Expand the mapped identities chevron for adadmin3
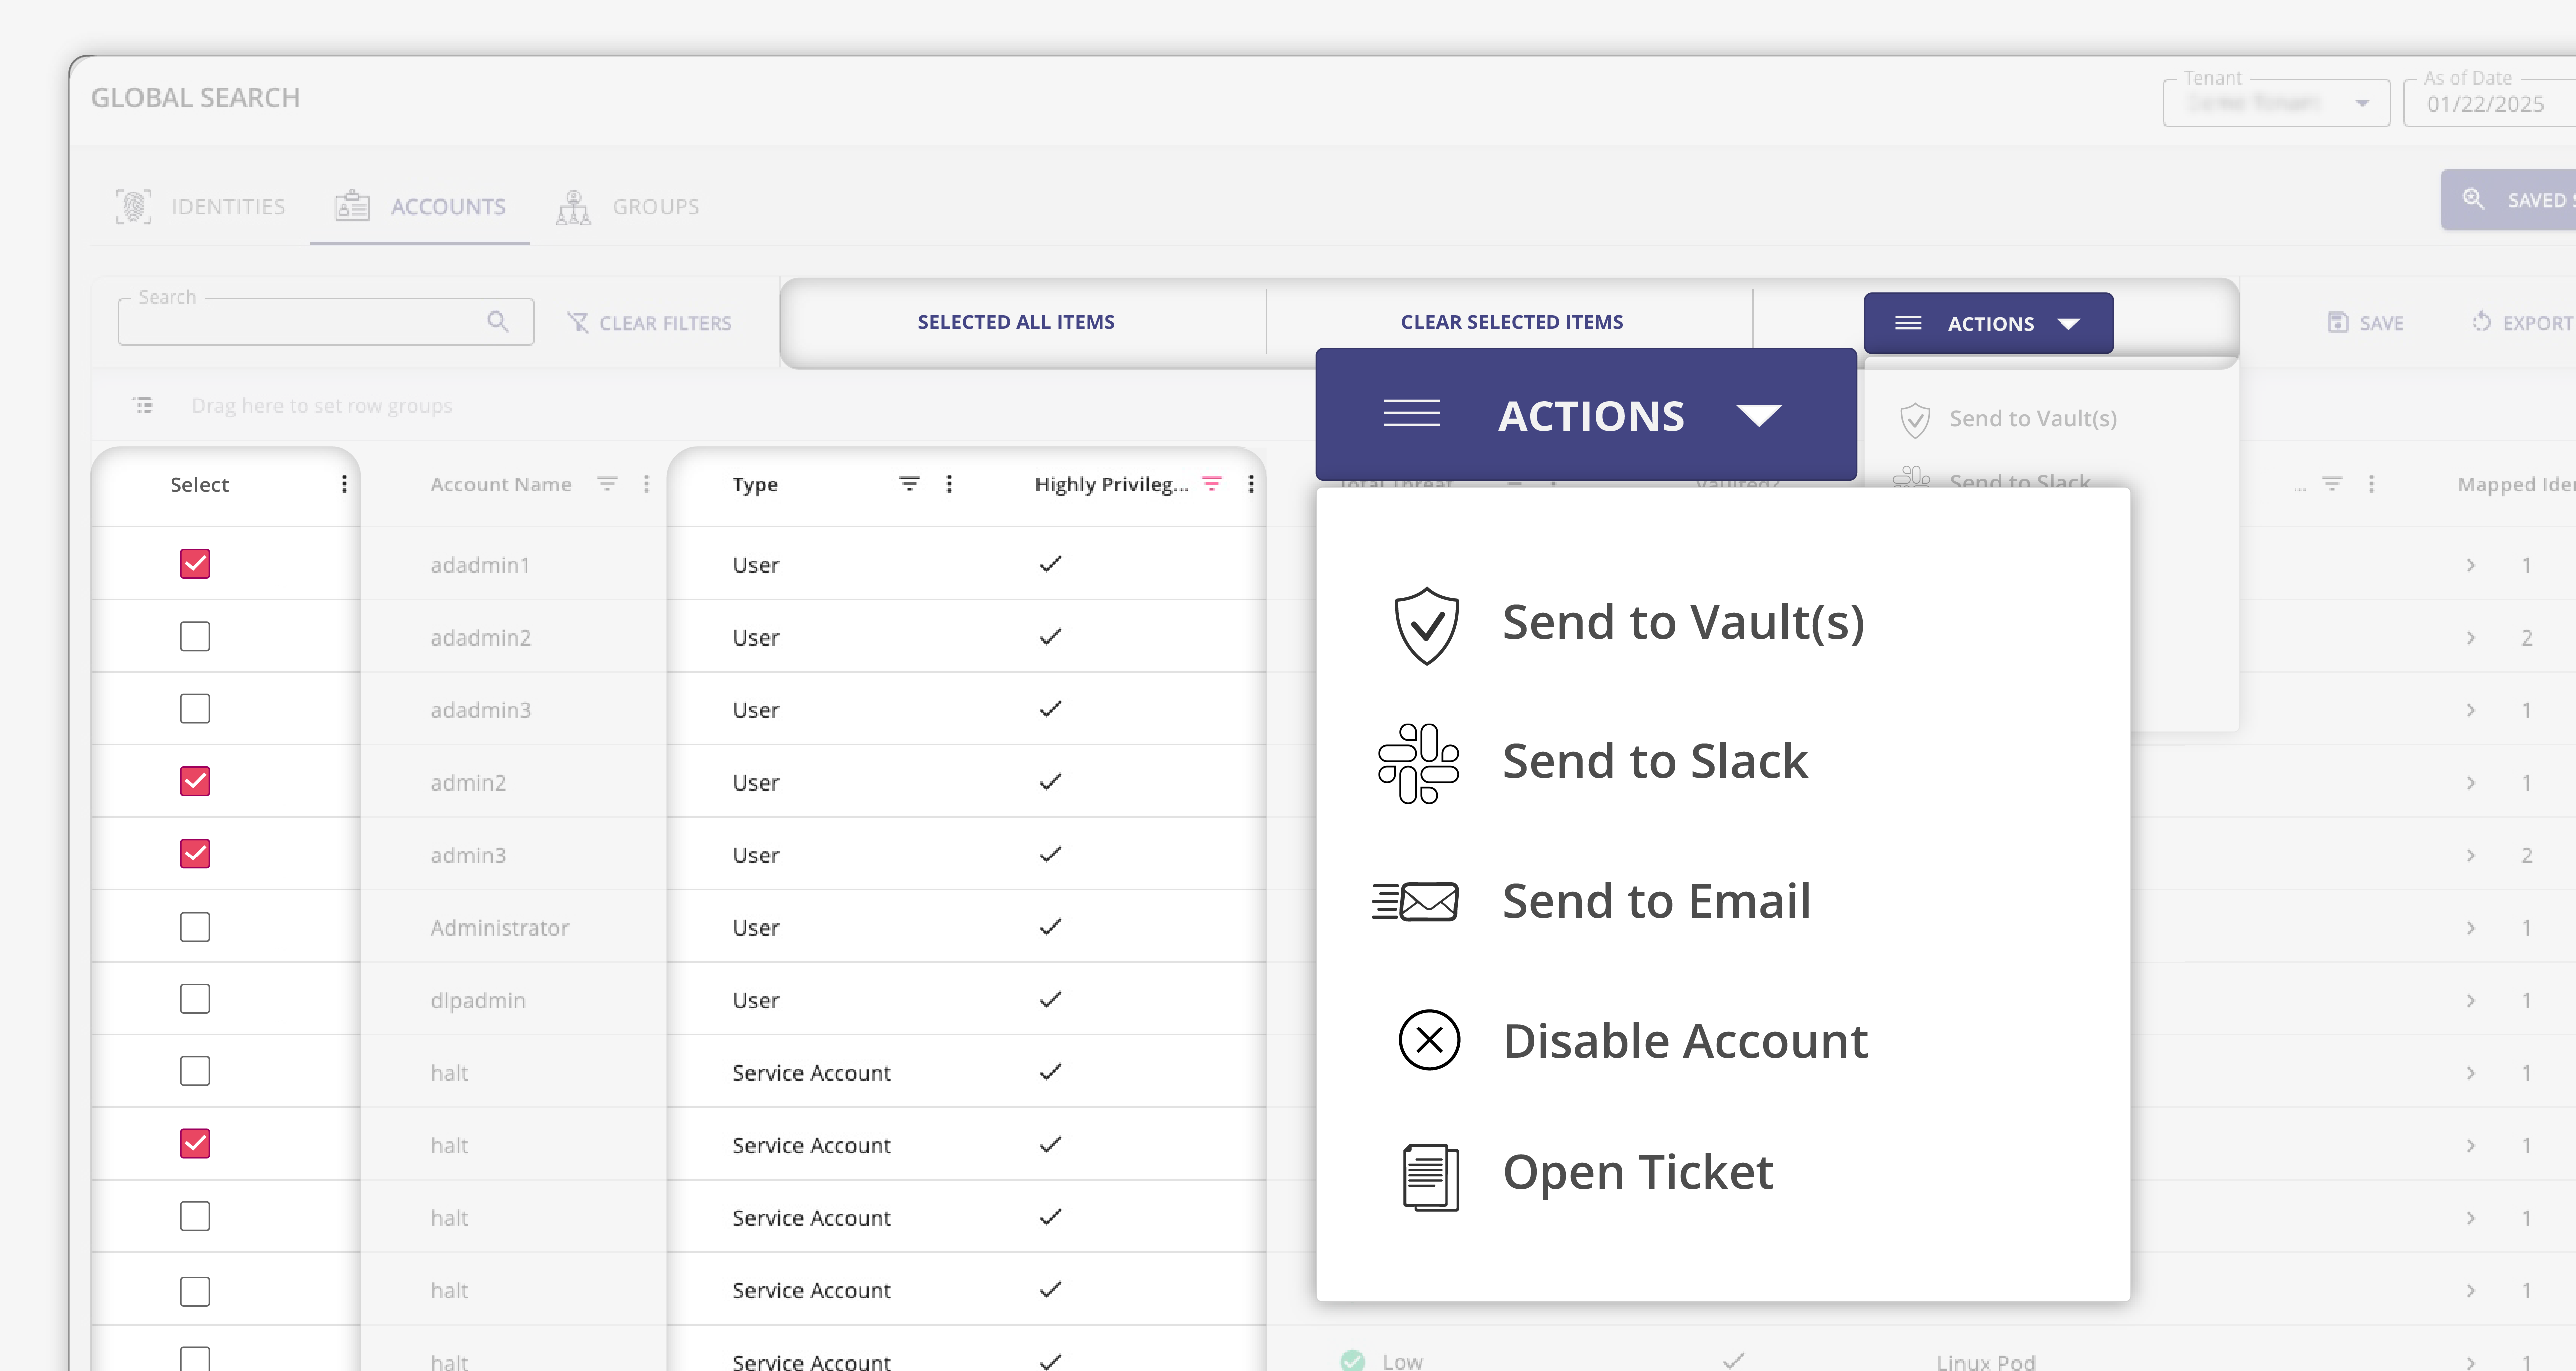2576x1371 pixels. [x=2470, y=710]
